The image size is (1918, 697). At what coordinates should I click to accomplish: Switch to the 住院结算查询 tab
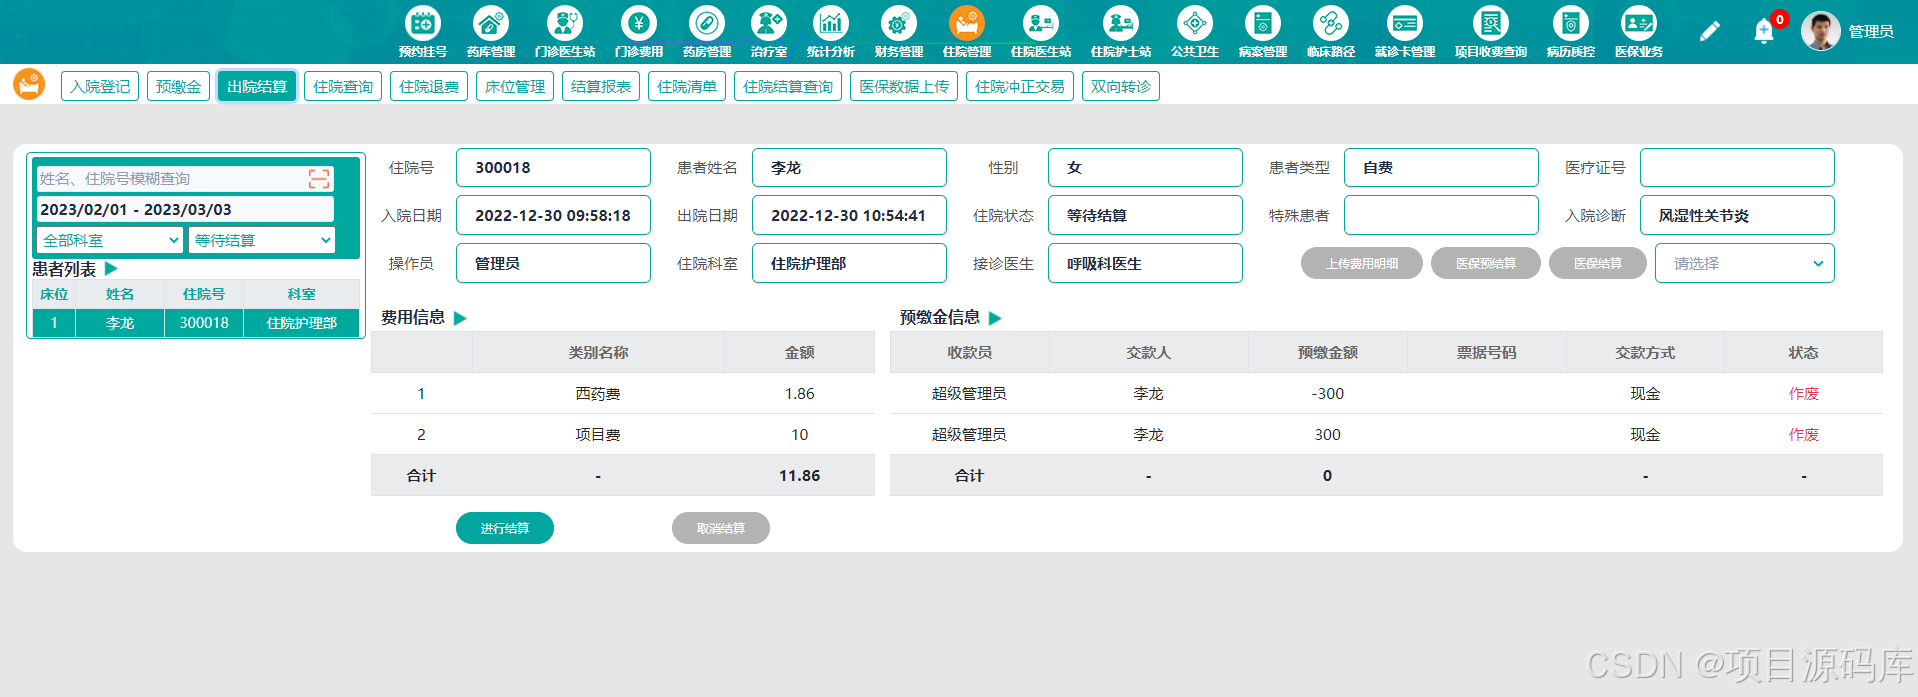pyautogui.click(x=788, y=86)
